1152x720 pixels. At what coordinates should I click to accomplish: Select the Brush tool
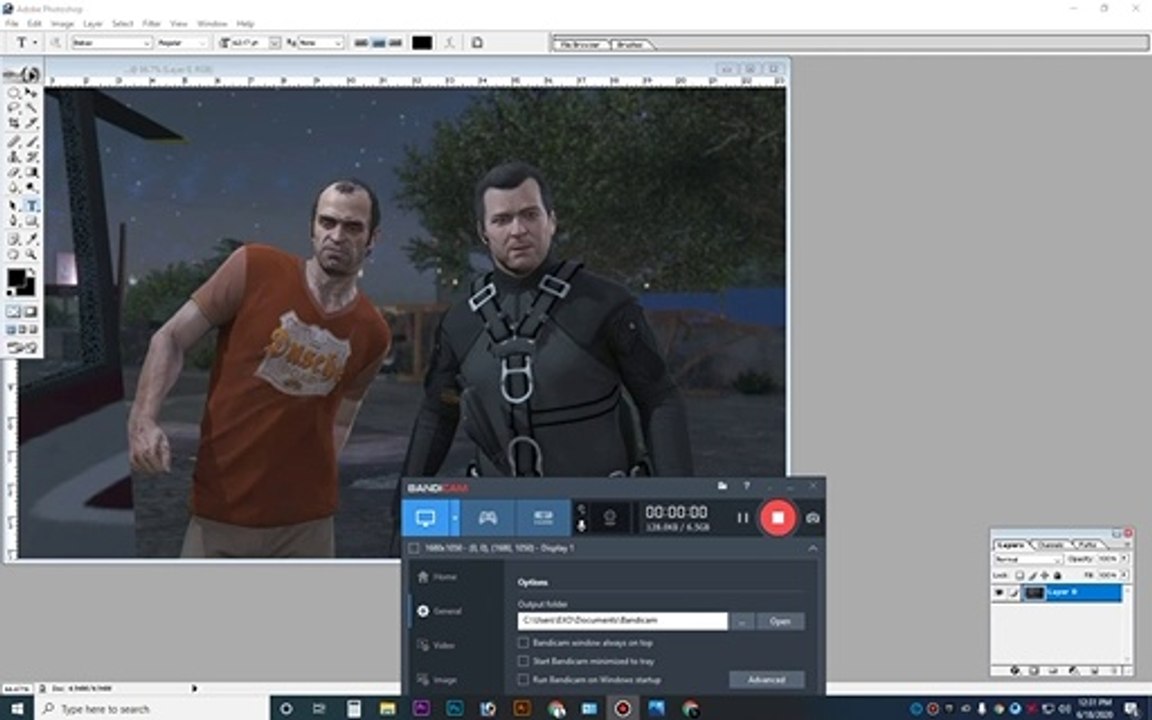[31, 140]
